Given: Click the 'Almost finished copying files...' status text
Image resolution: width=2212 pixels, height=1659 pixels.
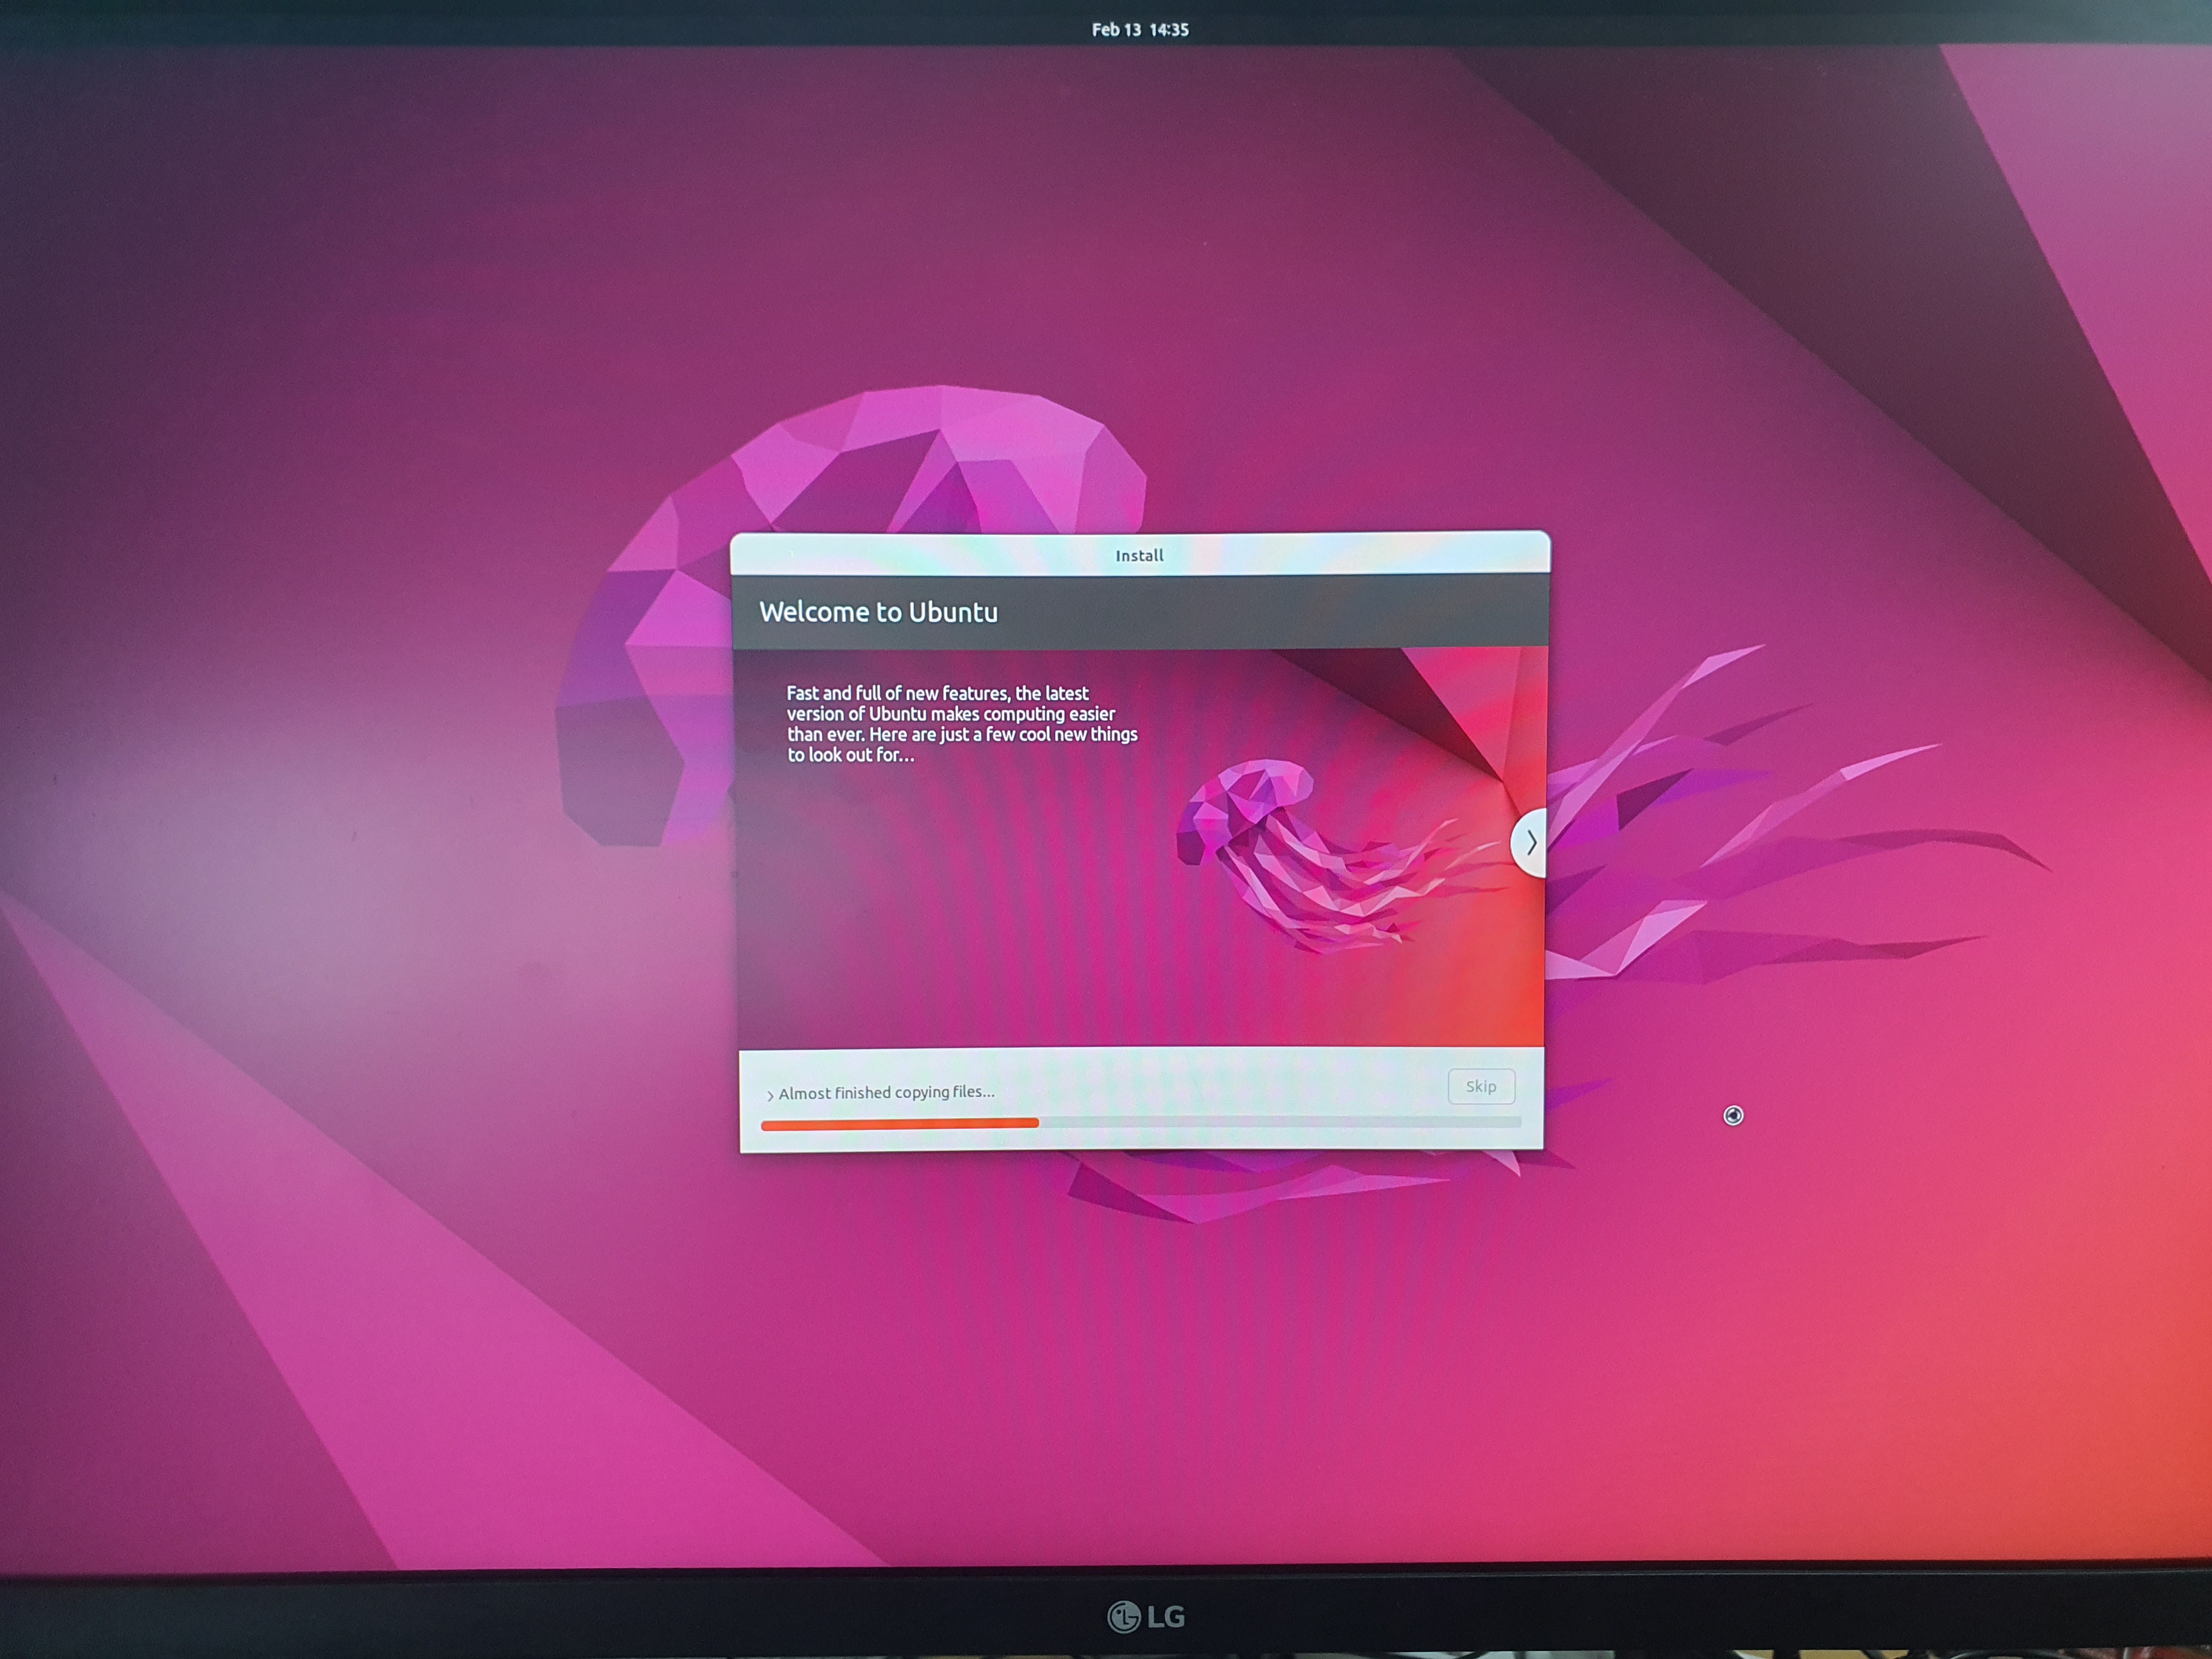Looking at the screenshot, I should point(886,1092).
